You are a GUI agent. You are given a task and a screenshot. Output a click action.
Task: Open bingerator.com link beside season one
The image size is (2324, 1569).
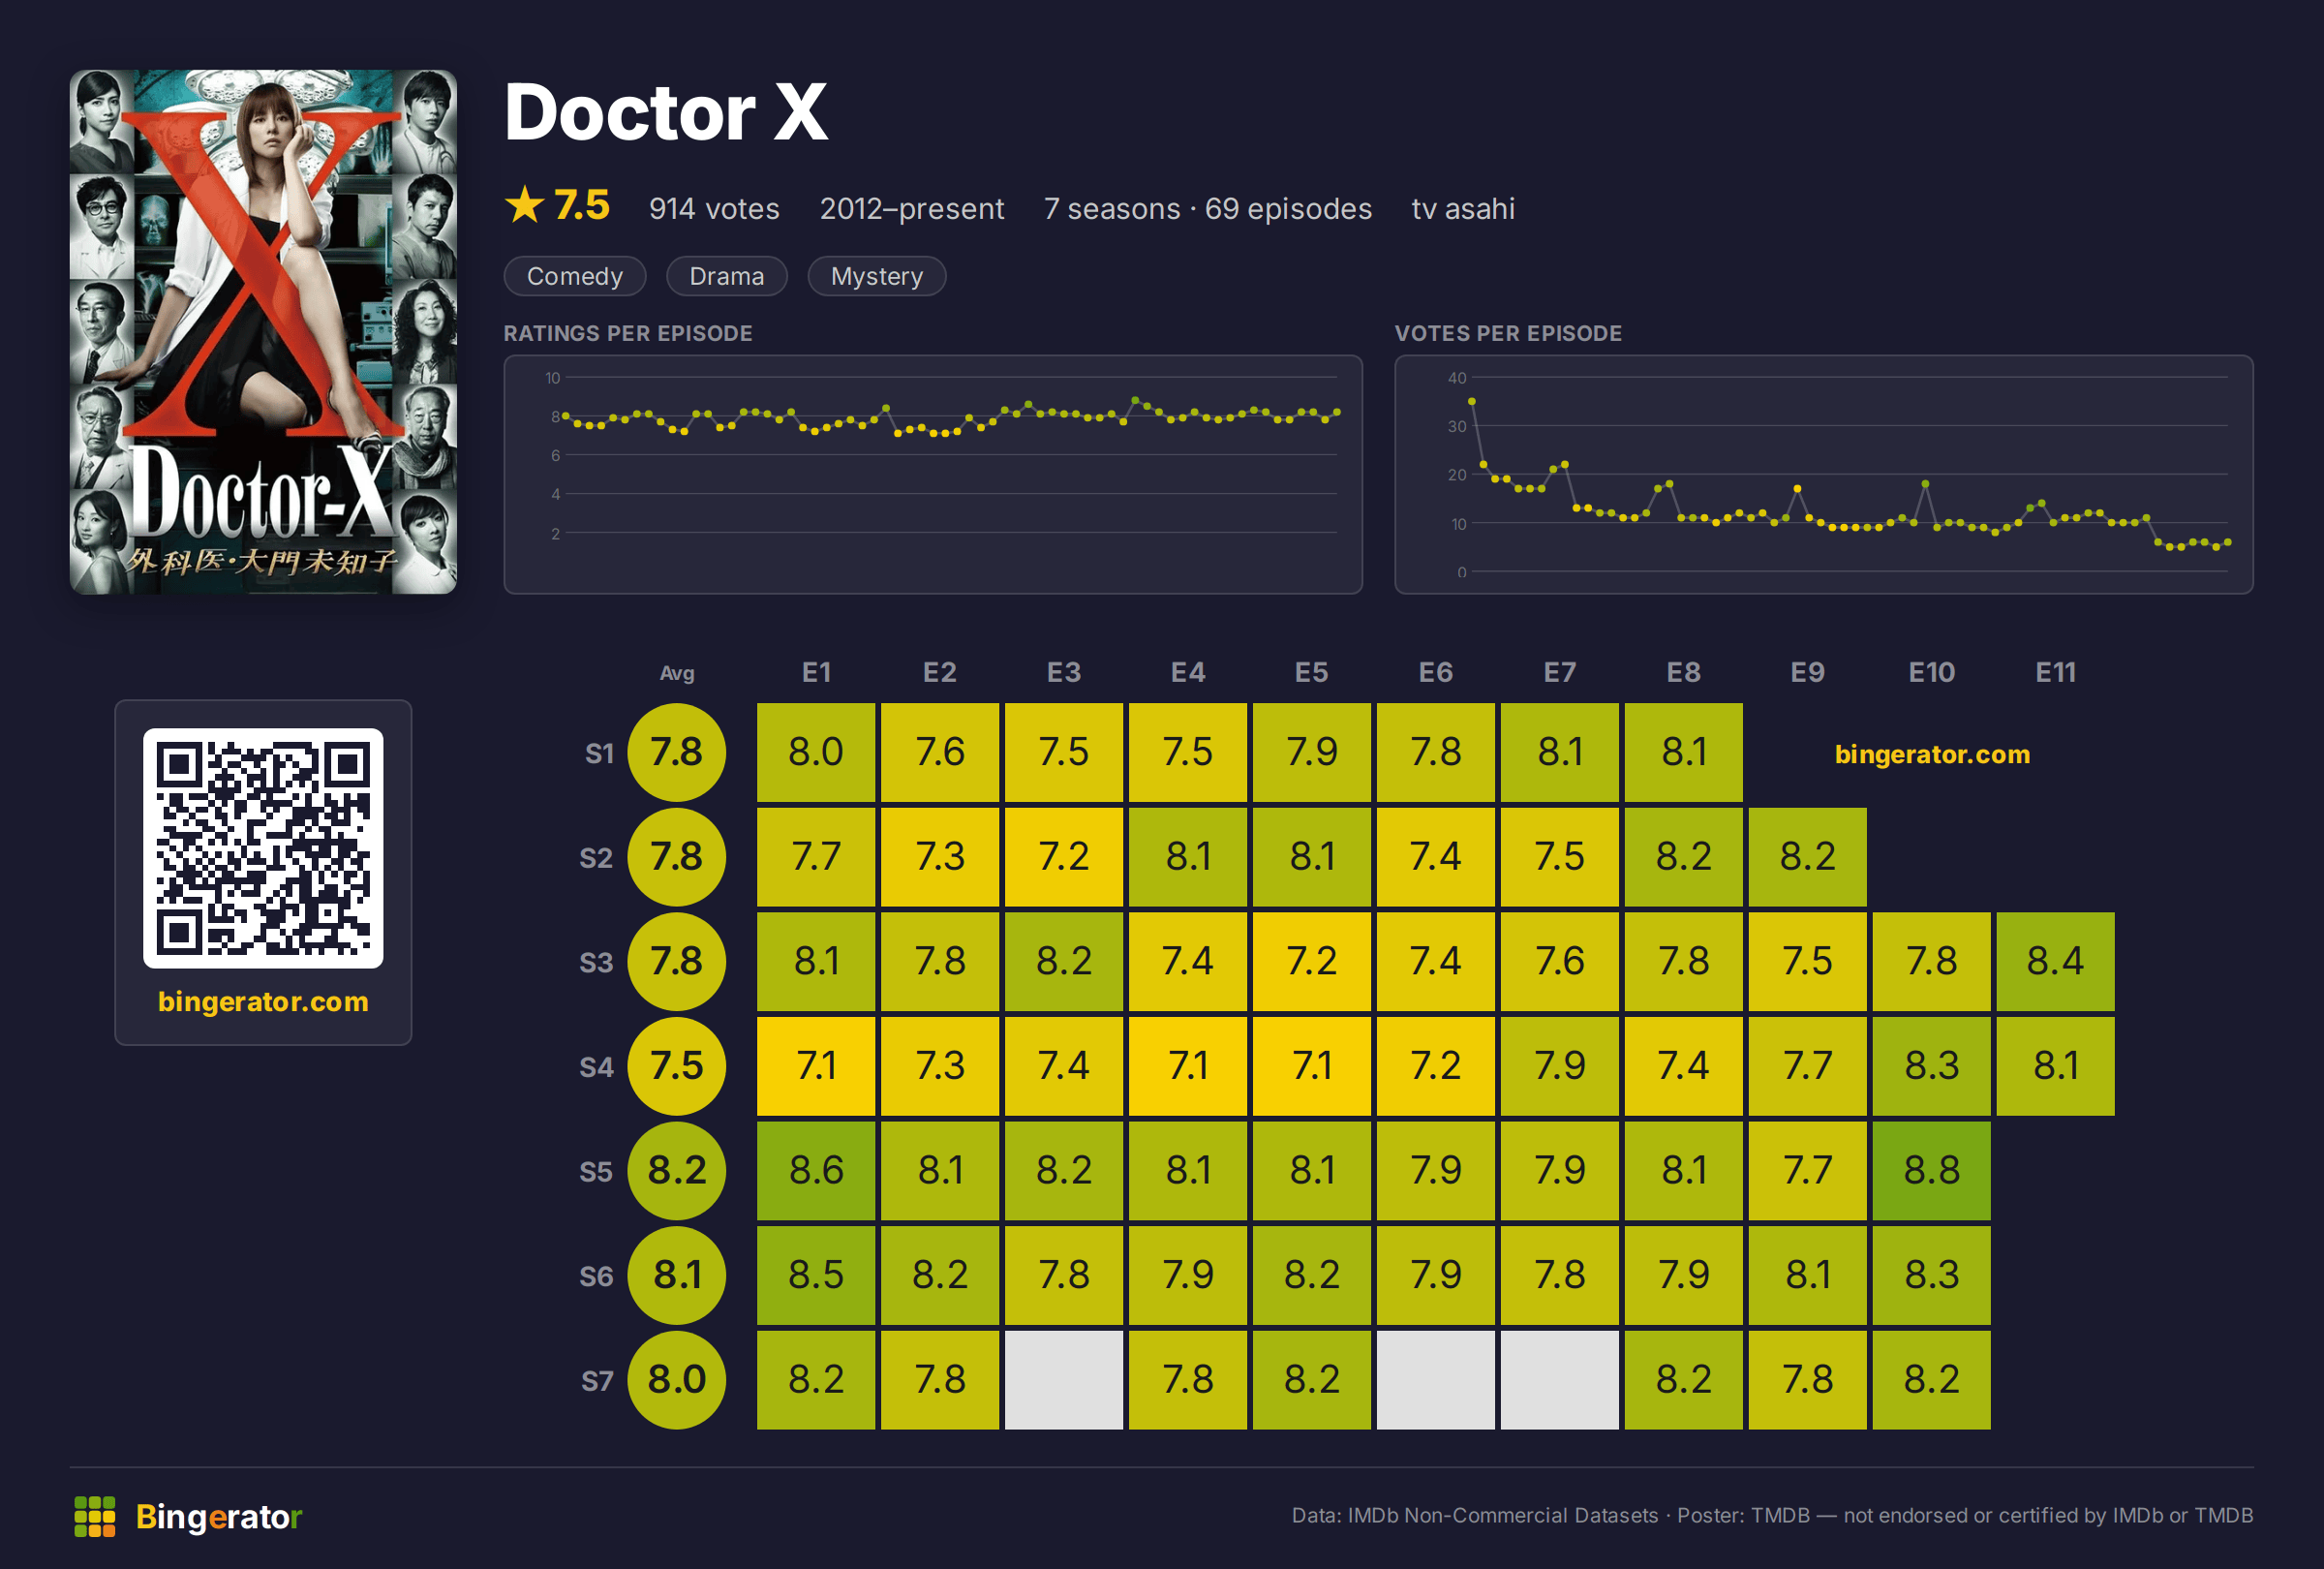click(1932, 754)
